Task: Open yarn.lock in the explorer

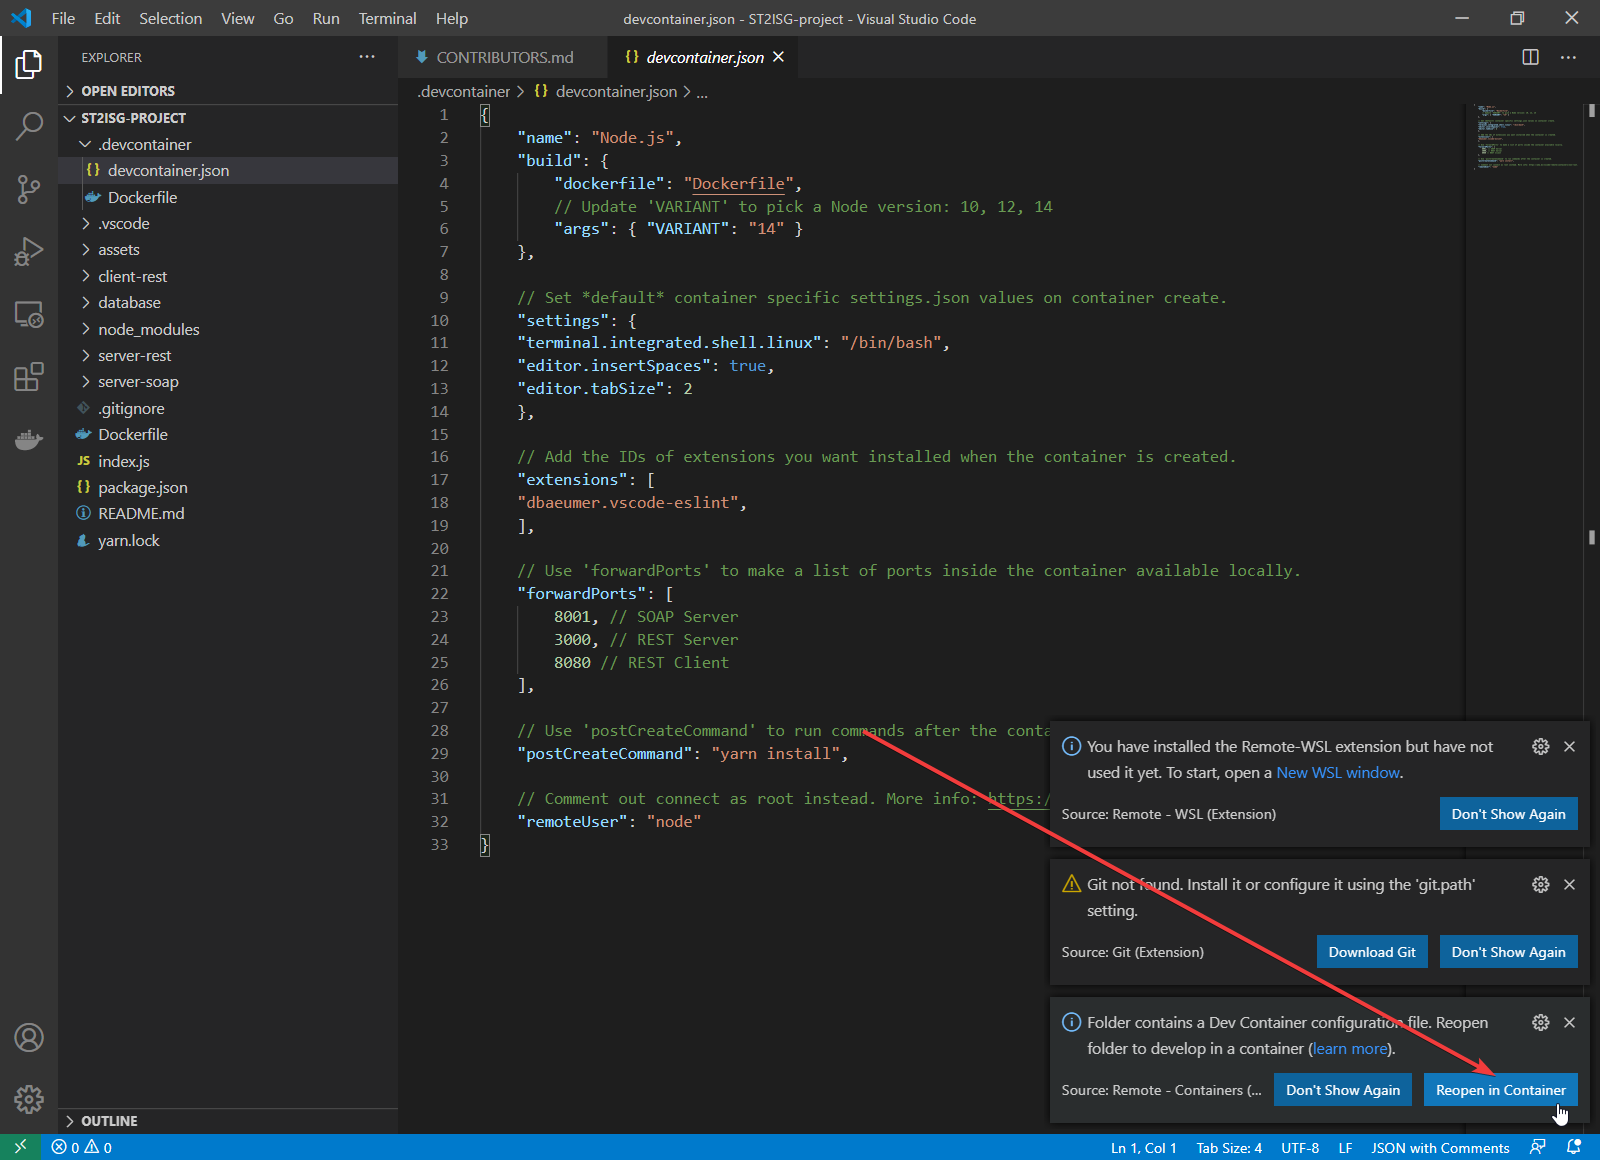Action: click(228, 541)
